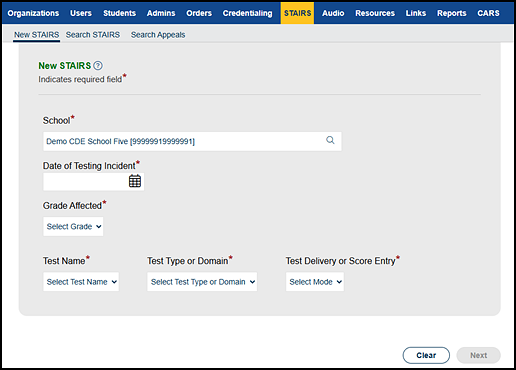Expand Select Test Type or Domain dropdown
Viewport: 516px width, 370px height.
coord(202,282)
